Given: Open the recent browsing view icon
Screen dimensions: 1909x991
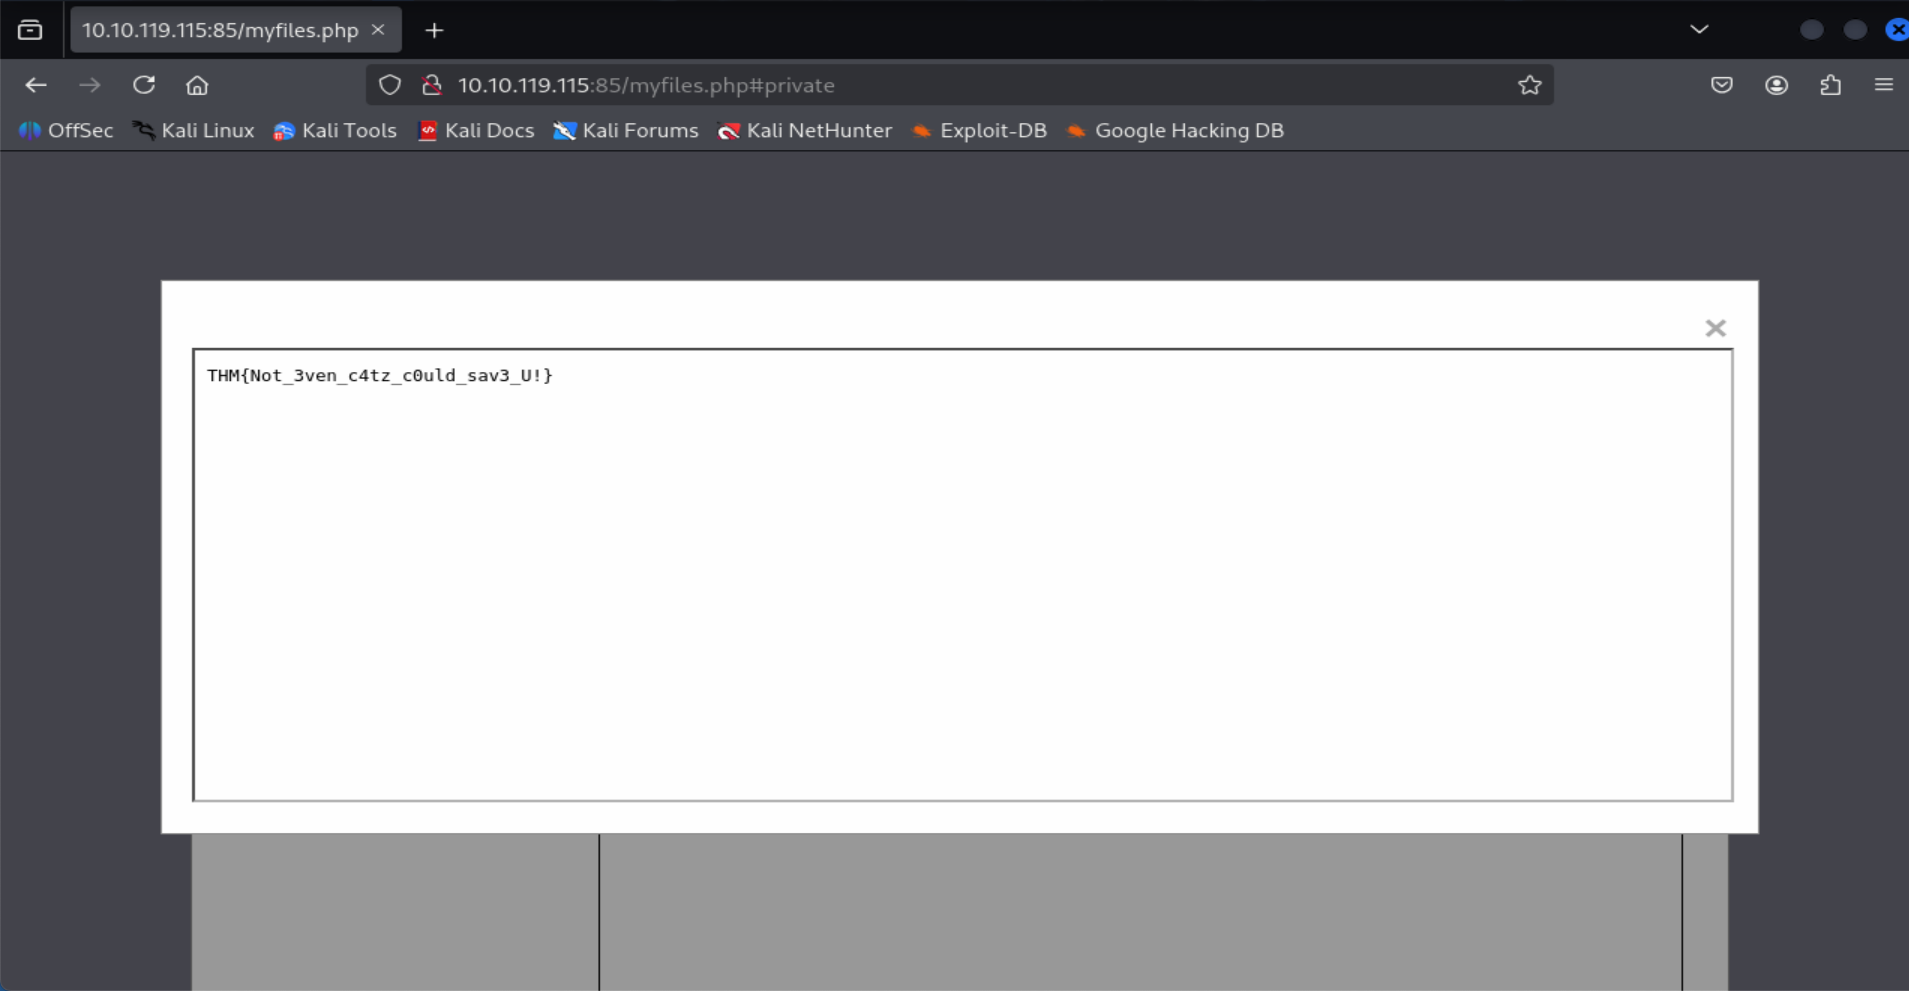Looking at the screenshot, I should (x=30, y=30).
